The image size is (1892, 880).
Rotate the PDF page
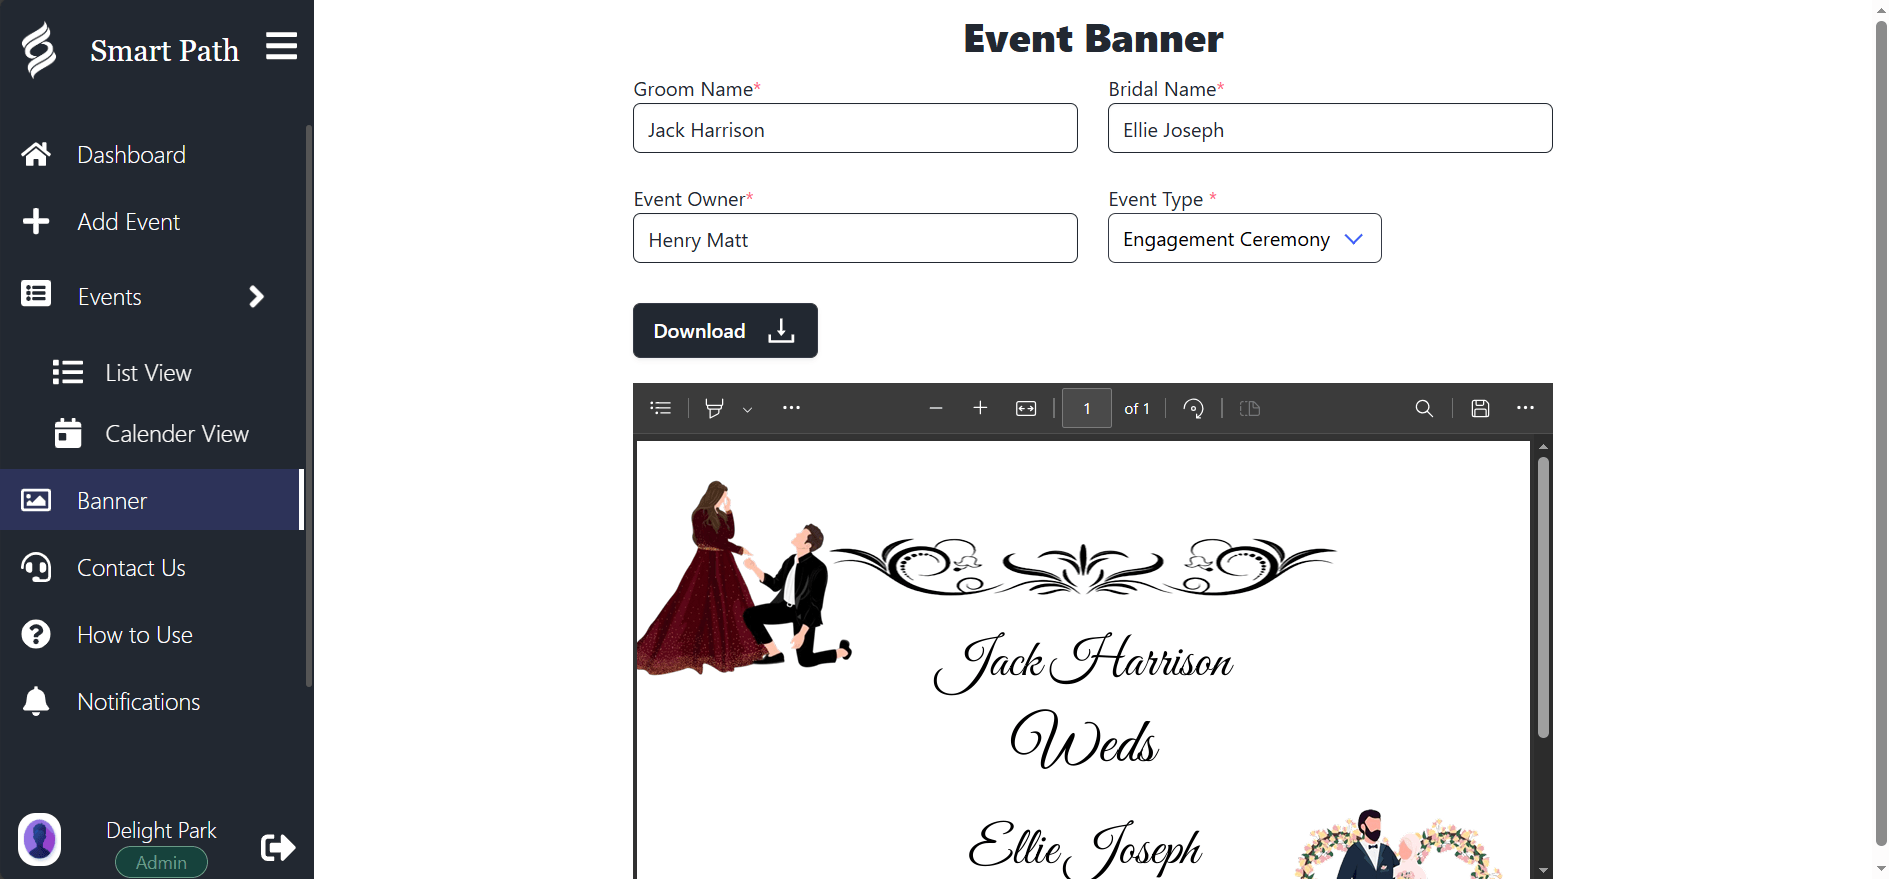click(x=1193, y=408)
